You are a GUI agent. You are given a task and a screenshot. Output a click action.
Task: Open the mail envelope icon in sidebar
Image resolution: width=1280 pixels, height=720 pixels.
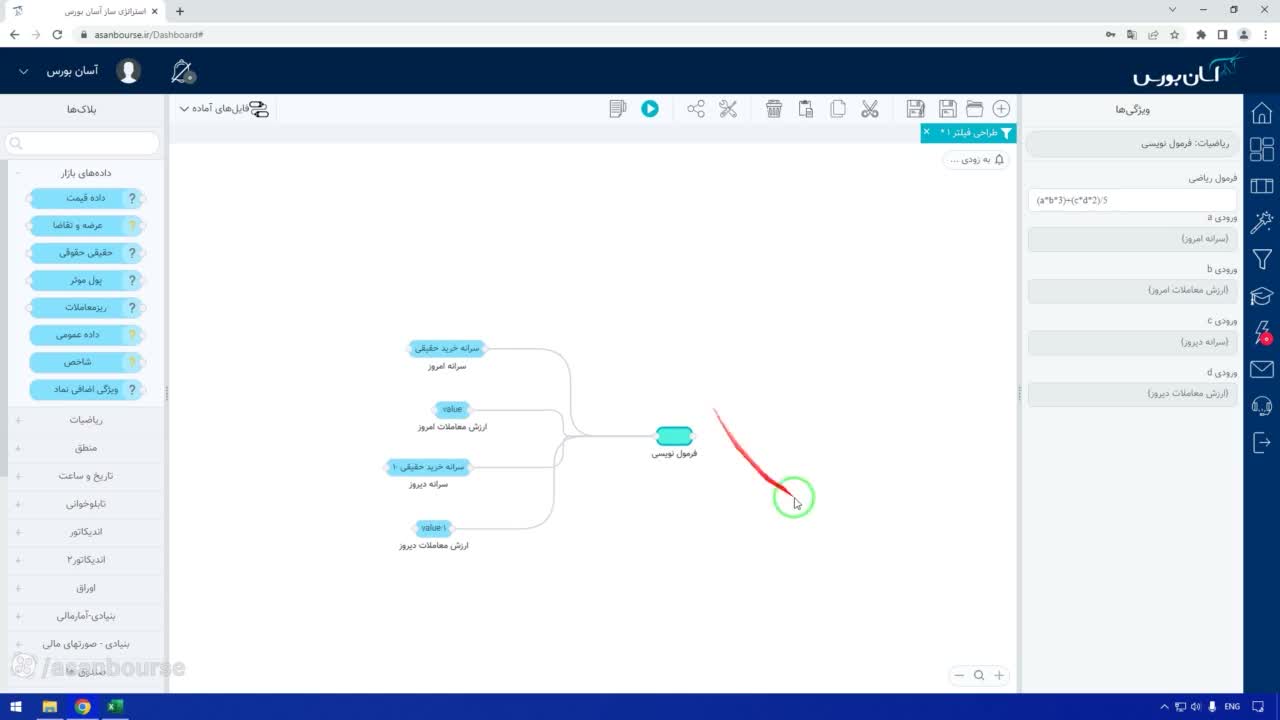[1262, 369]
